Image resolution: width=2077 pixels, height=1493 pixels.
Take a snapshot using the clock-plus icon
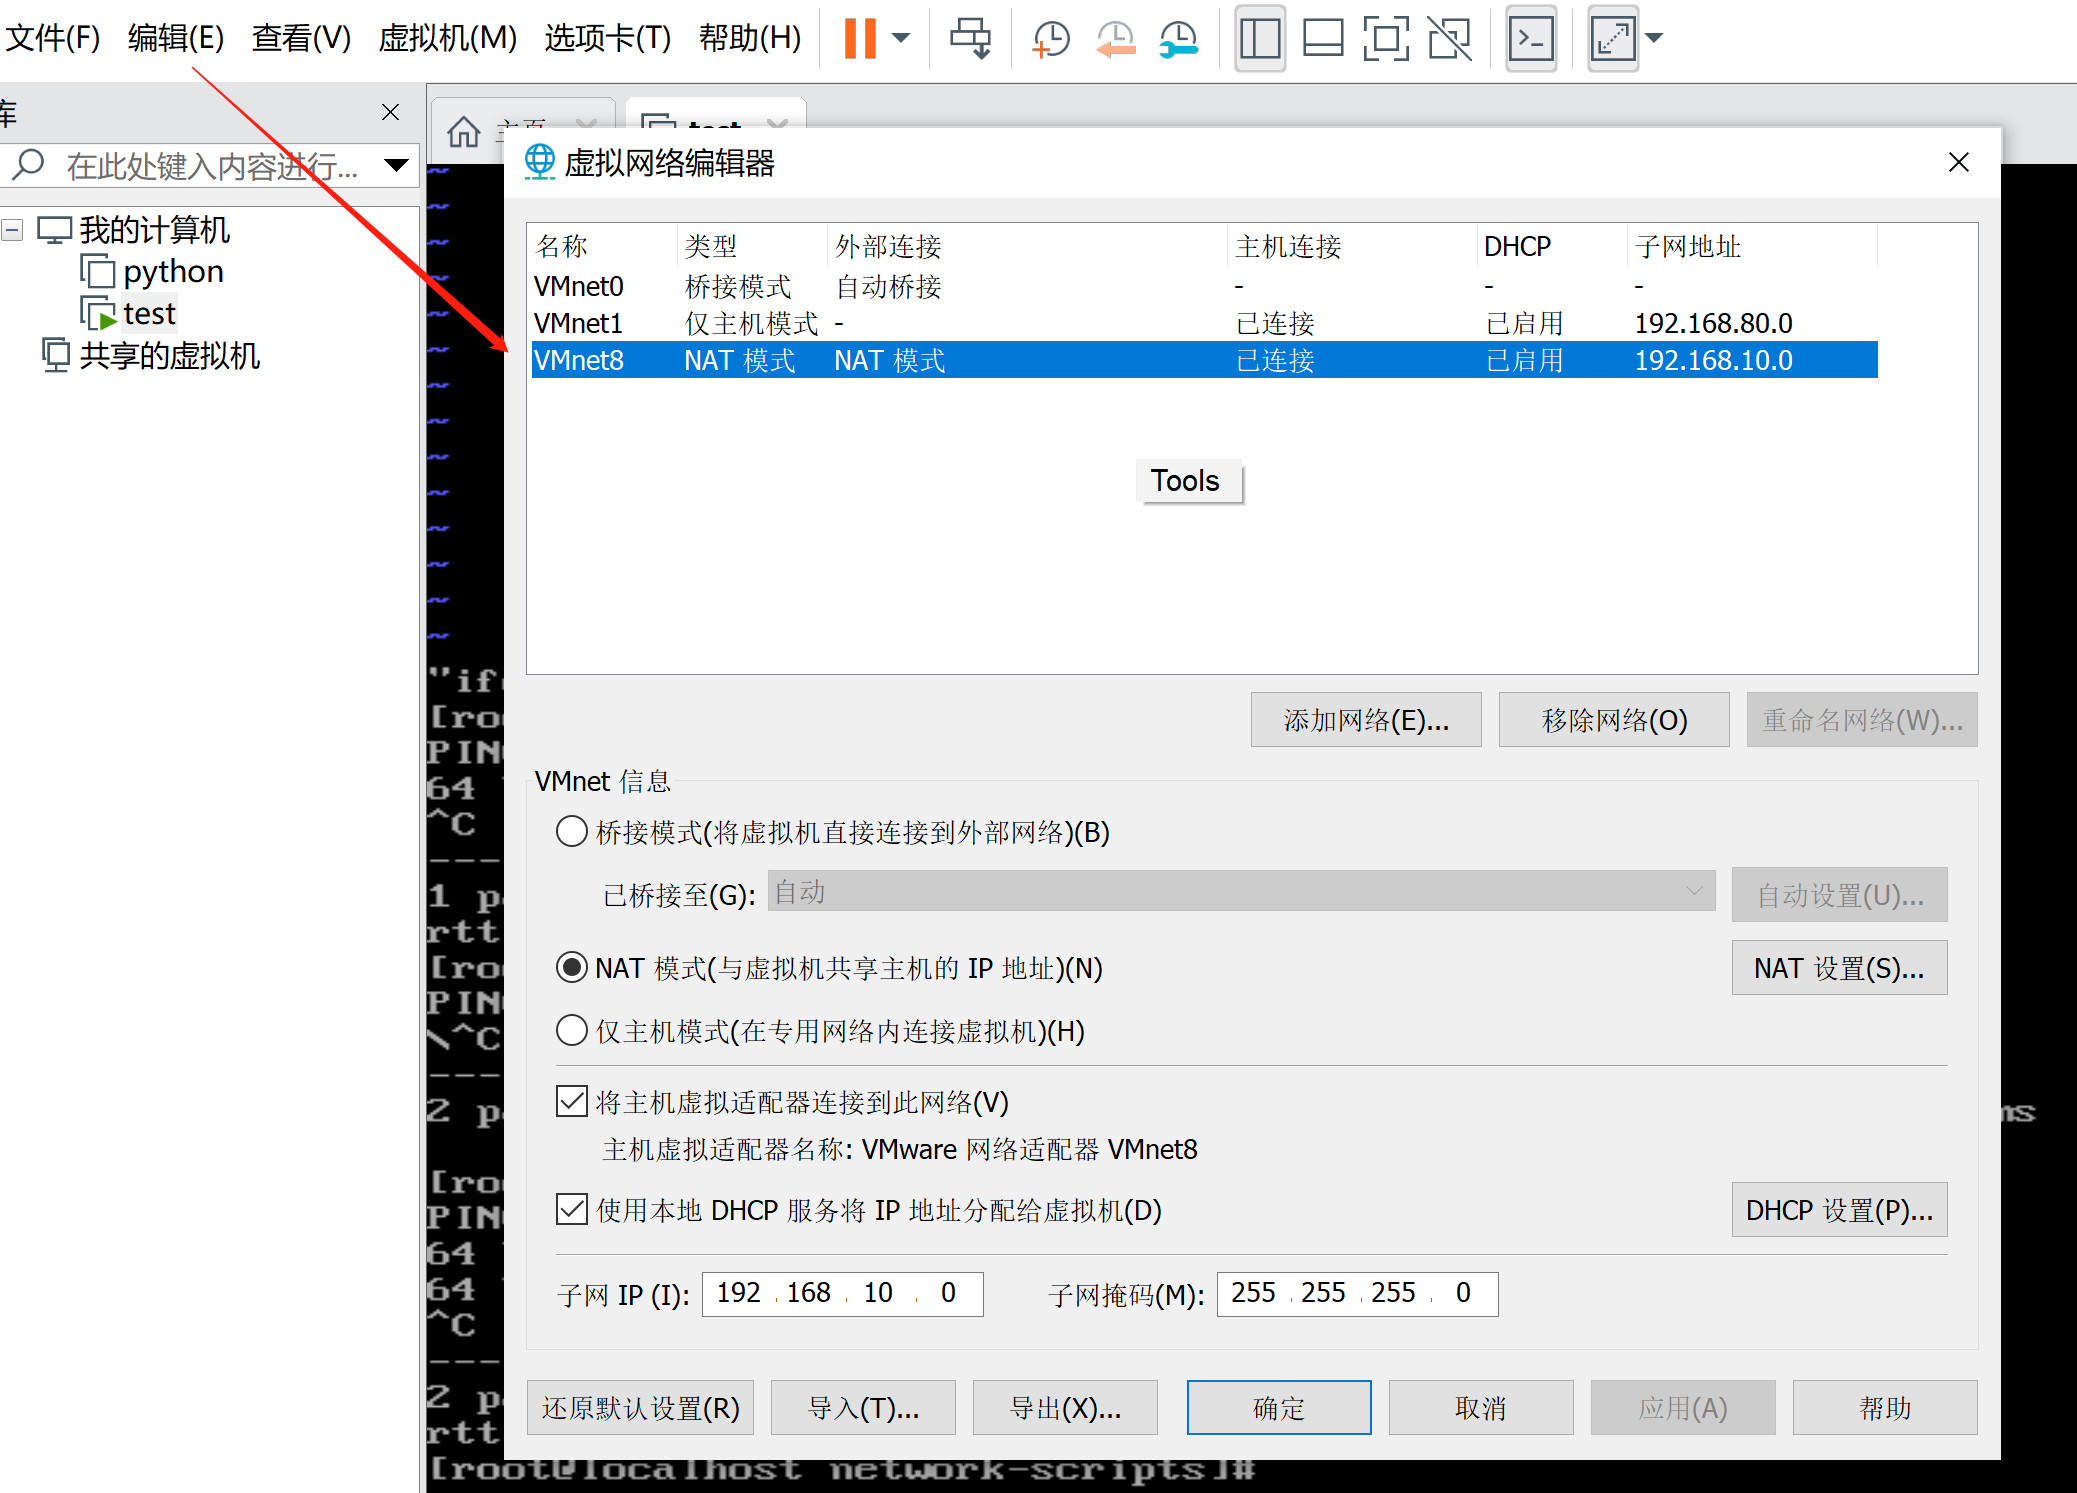tap(1051, 38)
